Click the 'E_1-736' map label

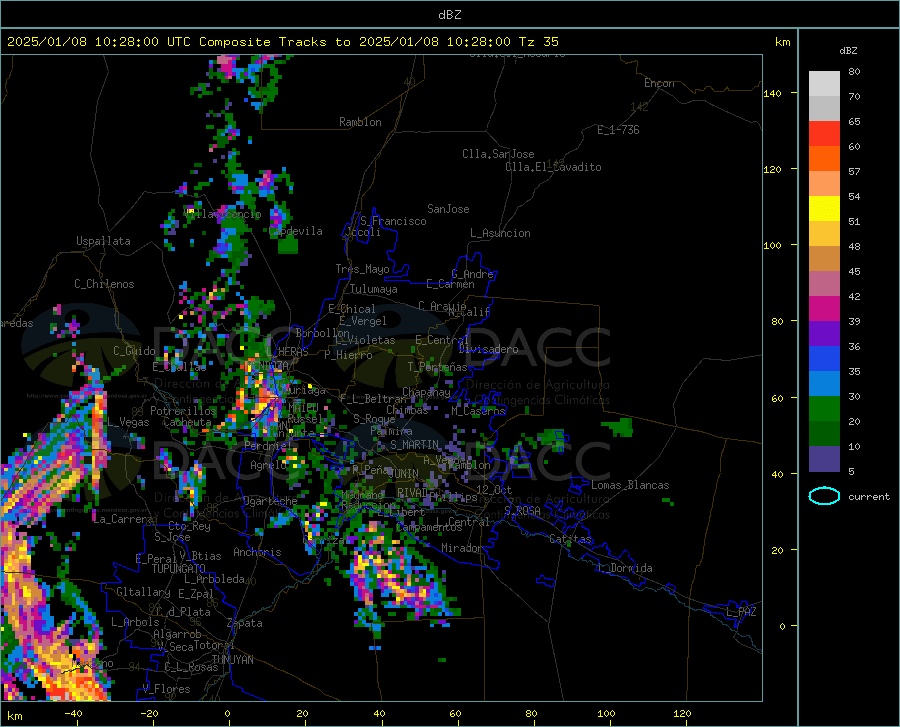[x=618, y=130]
